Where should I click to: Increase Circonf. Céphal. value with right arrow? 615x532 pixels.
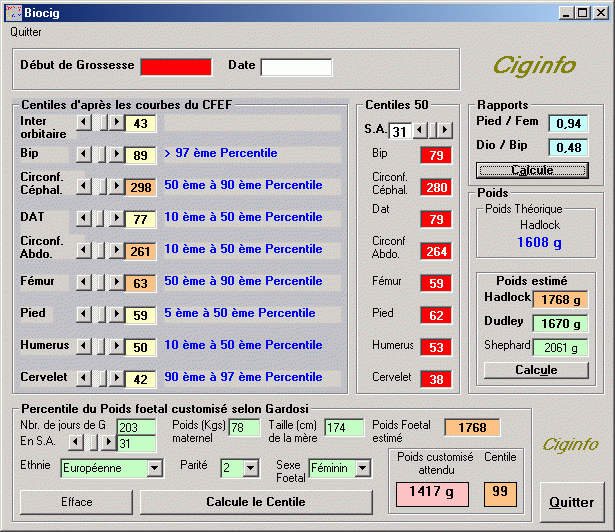pos(116,187)
